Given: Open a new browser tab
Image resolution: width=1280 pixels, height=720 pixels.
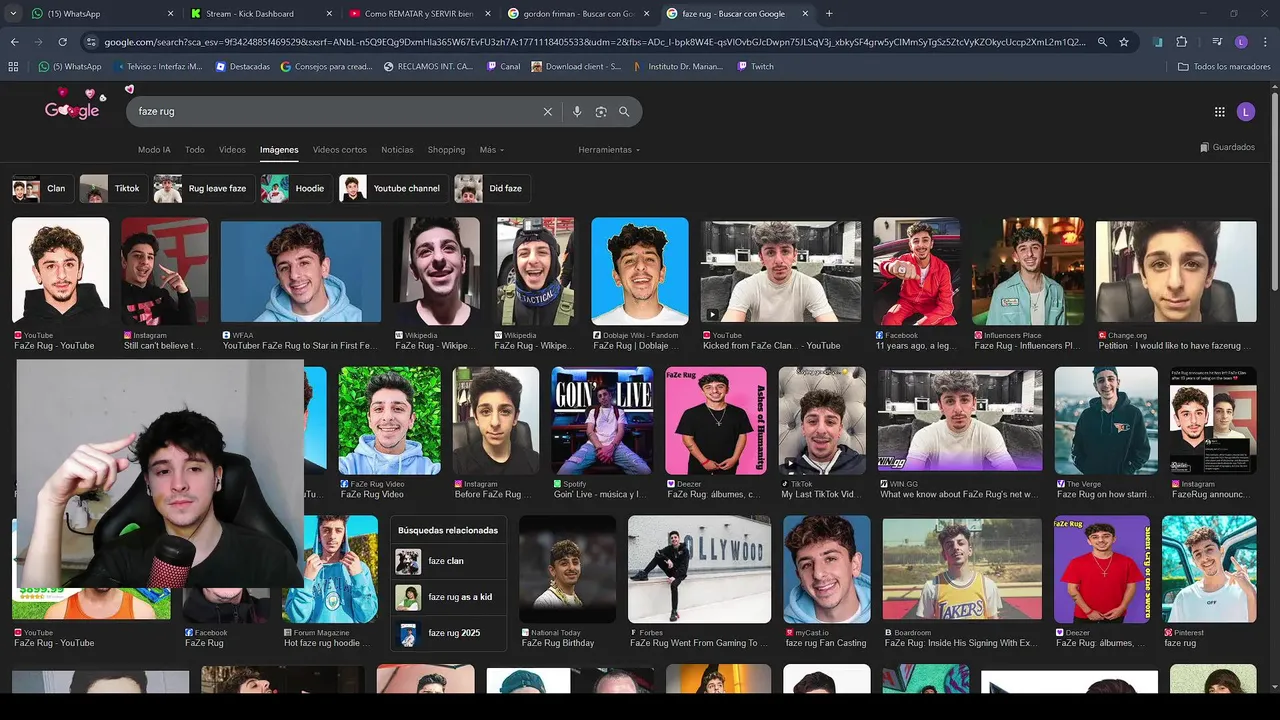Looking at the screenshot, I should [829, 14].
